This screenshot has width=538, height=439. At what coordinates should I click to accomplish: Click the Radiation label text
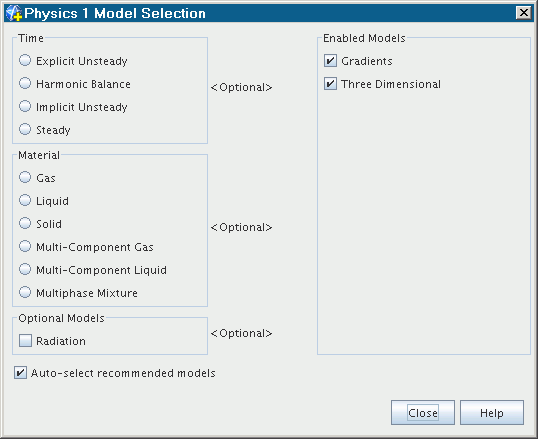point(61,341)
